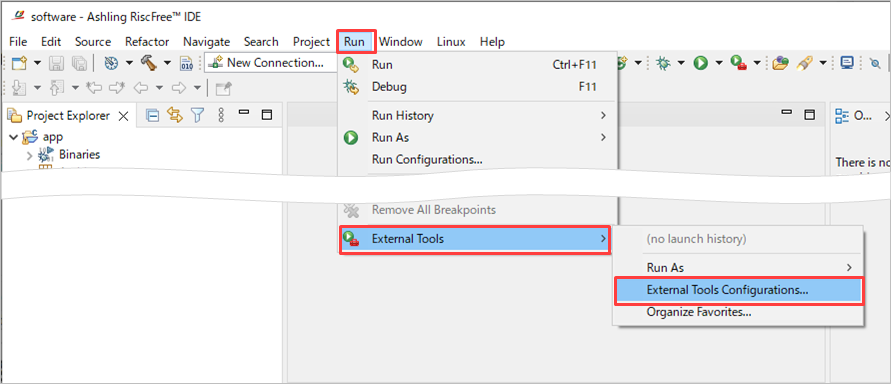The width and height of the screenshot is (891, 384).
Task: Toggle Link with Editor in Project Explorer
Action: (x=174, y=116)
